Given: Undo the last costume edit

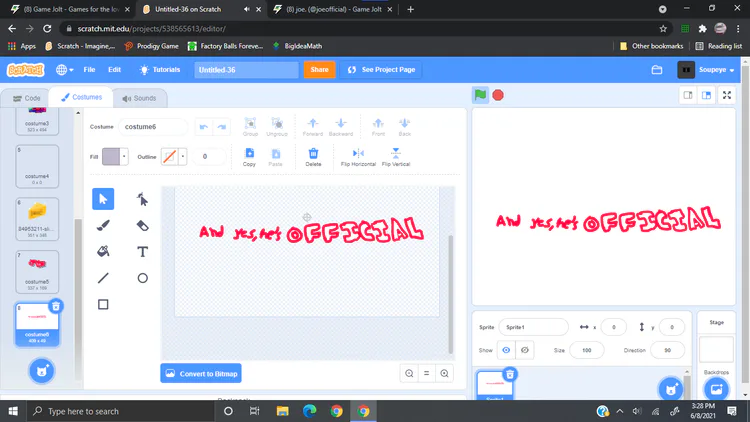Looking at the screenshot, I should (x=204, y=127).
